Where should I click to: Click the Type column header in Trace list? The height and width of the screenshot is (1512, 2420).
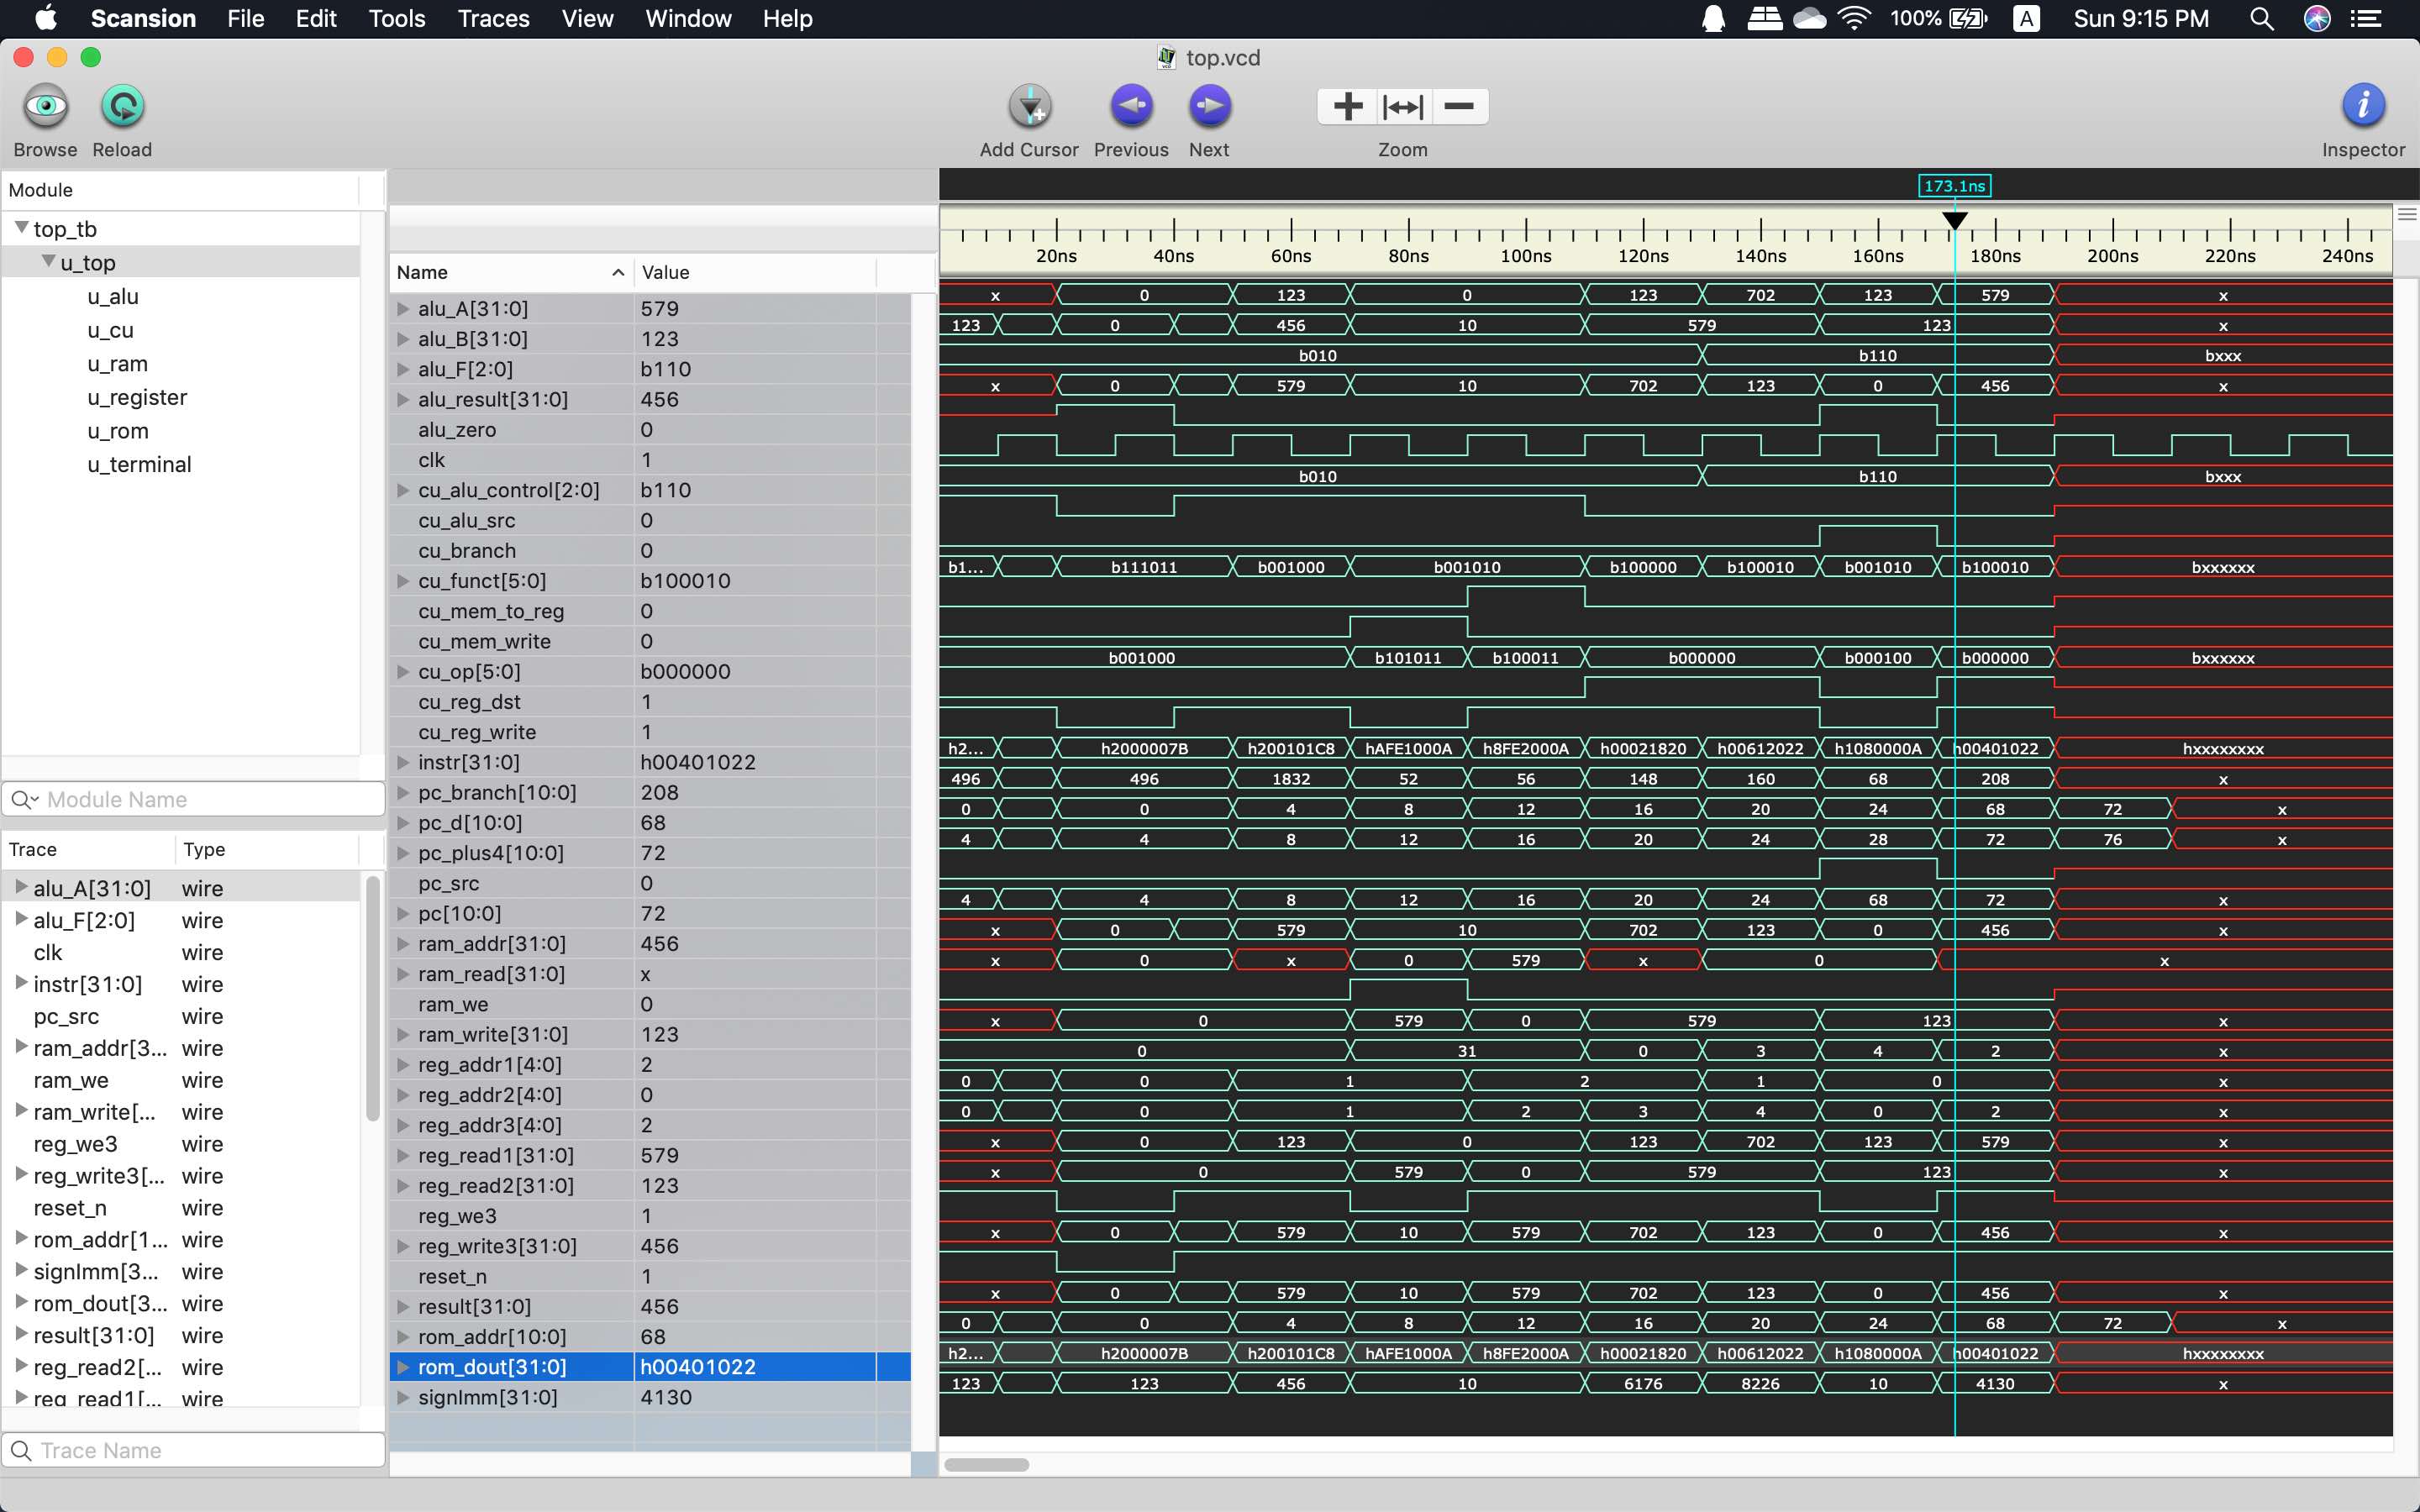click(267, 849)
